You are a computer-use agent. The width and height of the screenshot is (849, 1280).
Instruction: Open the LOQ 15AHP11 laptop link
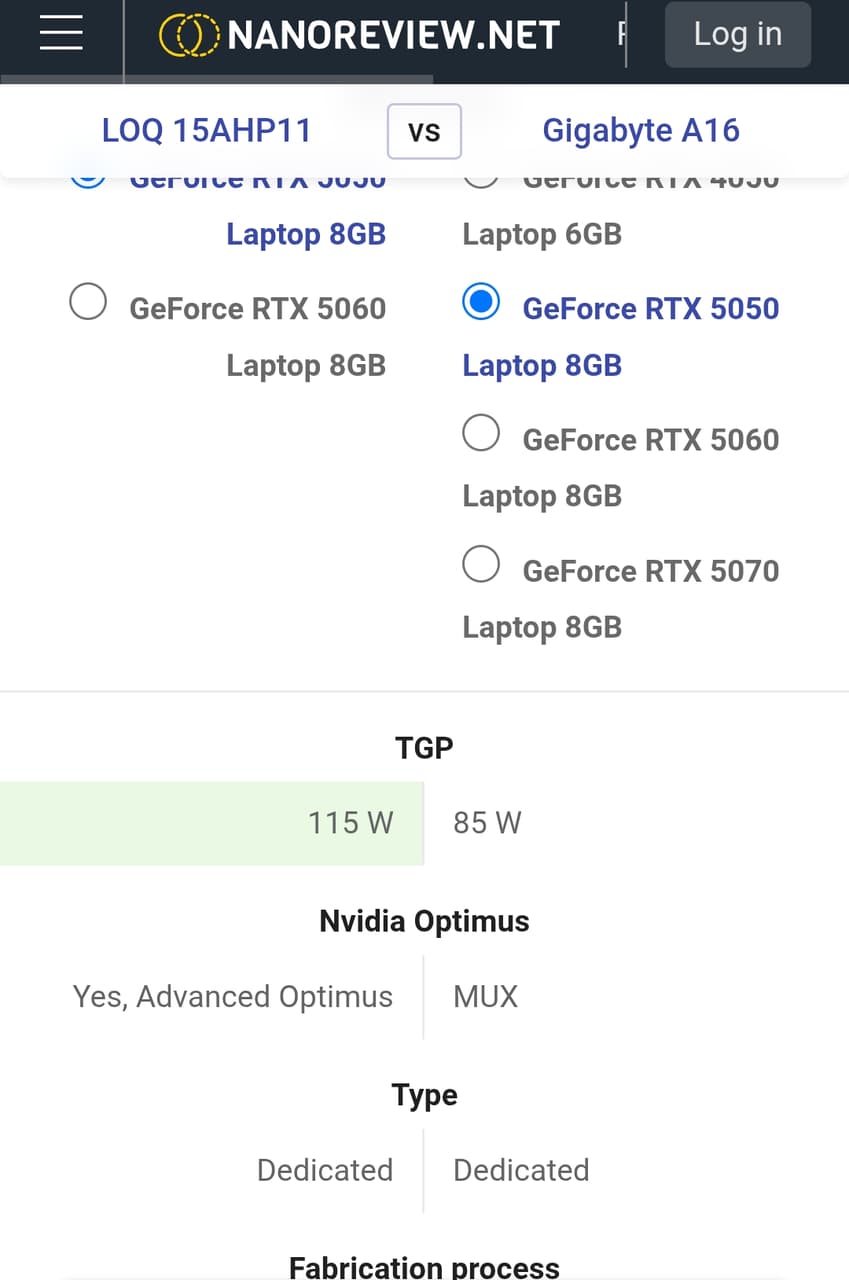point(206,130)
